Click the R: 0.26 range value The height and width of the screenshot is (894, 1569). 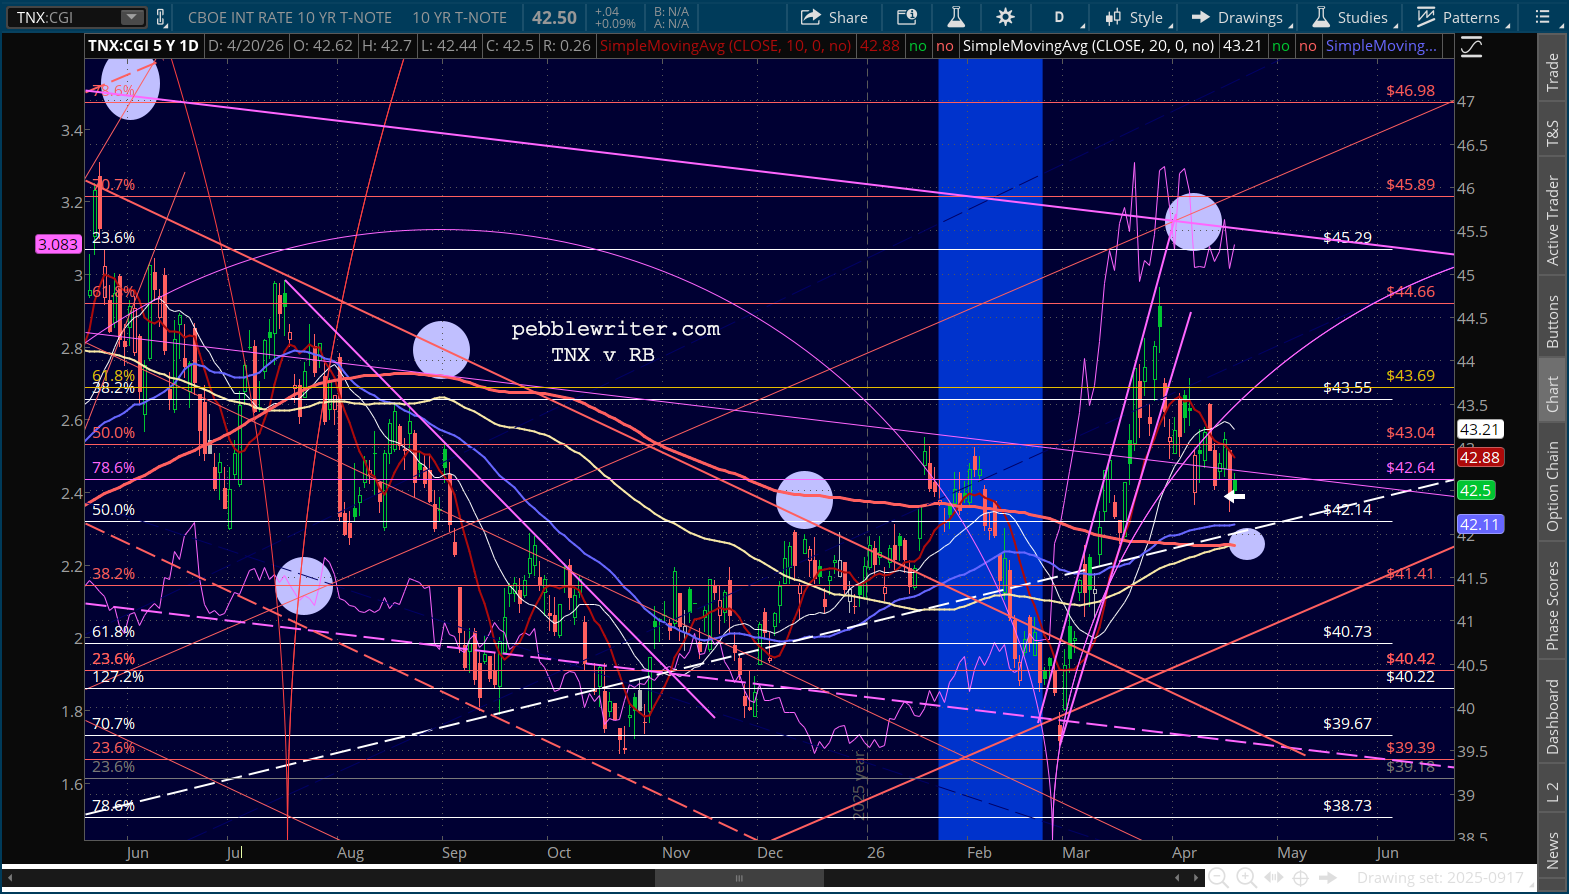point(566,46)
